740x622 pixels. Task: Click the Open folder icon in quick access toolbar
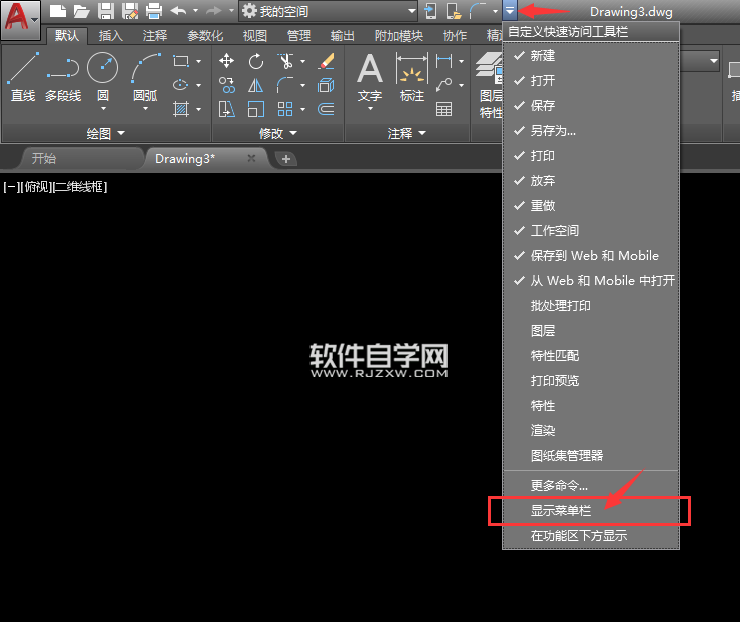81,11
